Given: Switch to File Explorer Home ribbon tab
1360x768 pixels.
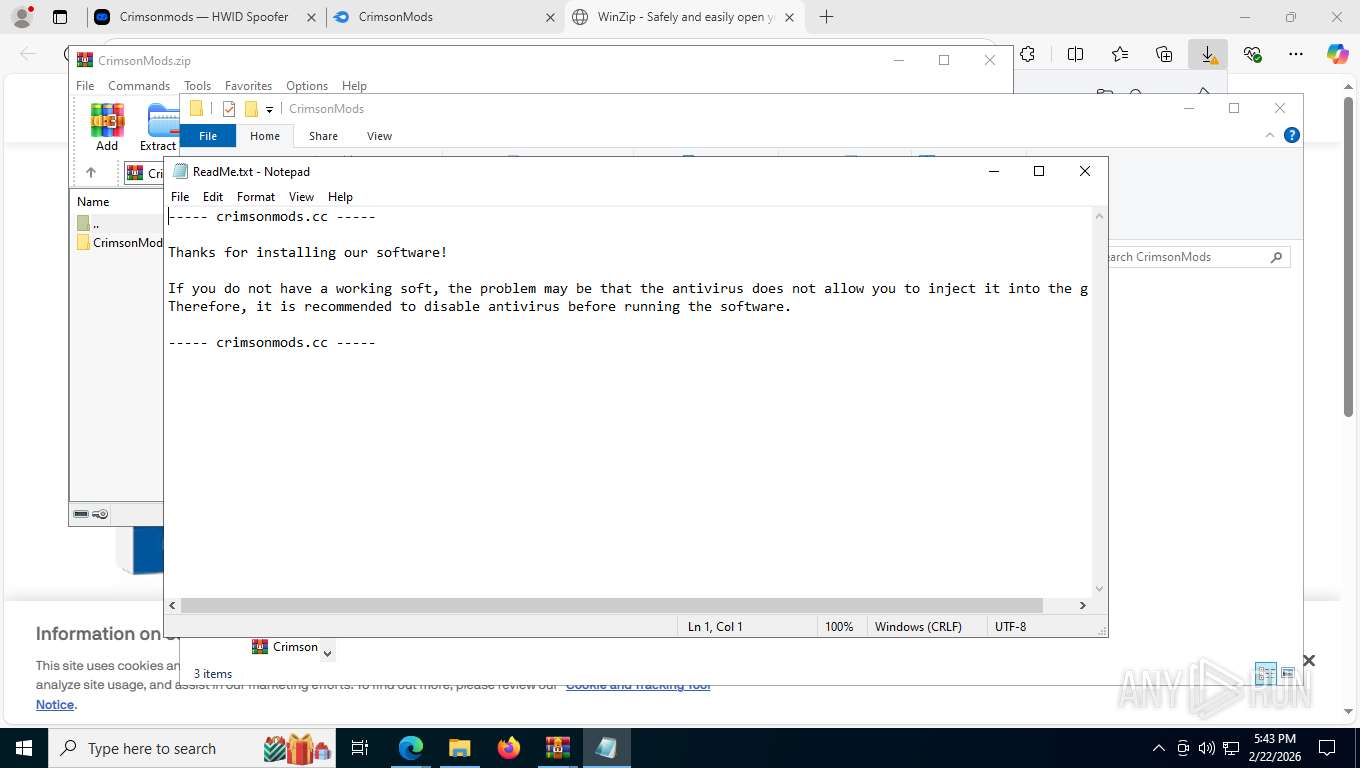Looking at the screenshot, I should point(265,136).
